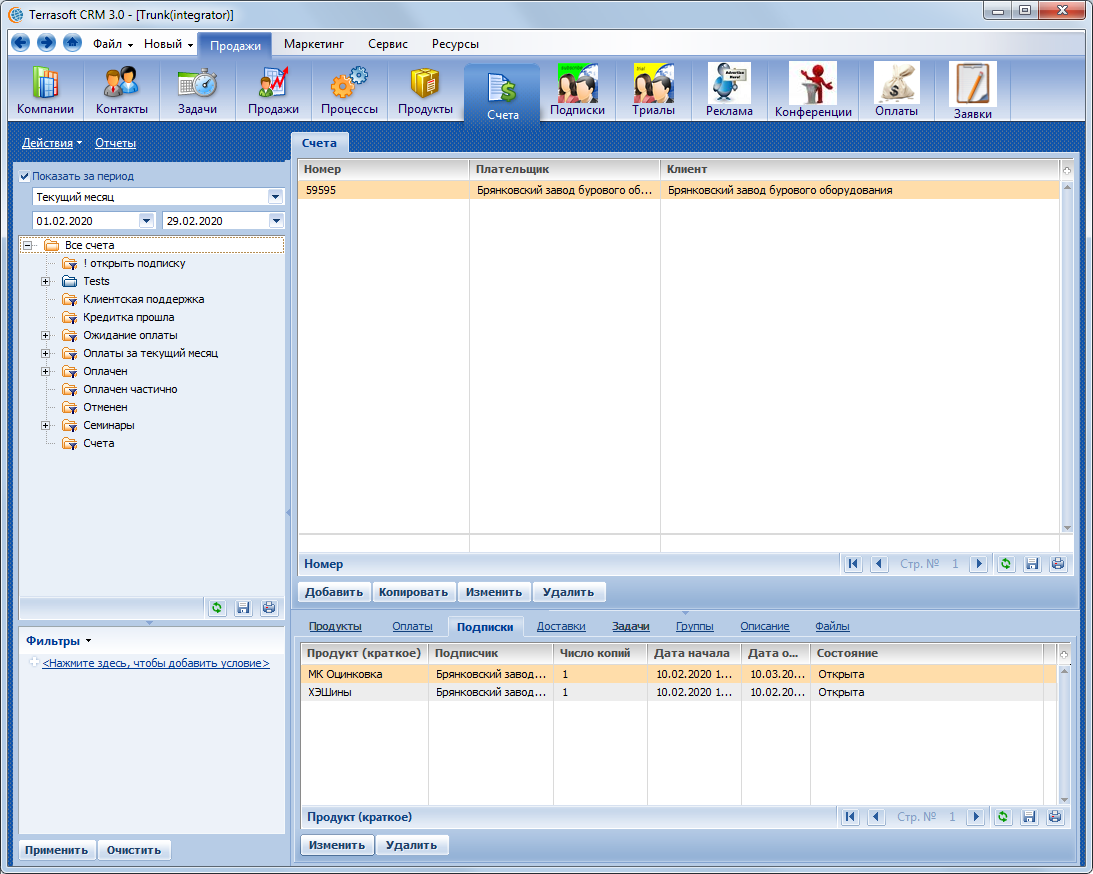Image resolution: width=1093 pixels, height=874 pixels.
Task: Switch to the Маркетинг tab
Action: [x=314, y=44]
